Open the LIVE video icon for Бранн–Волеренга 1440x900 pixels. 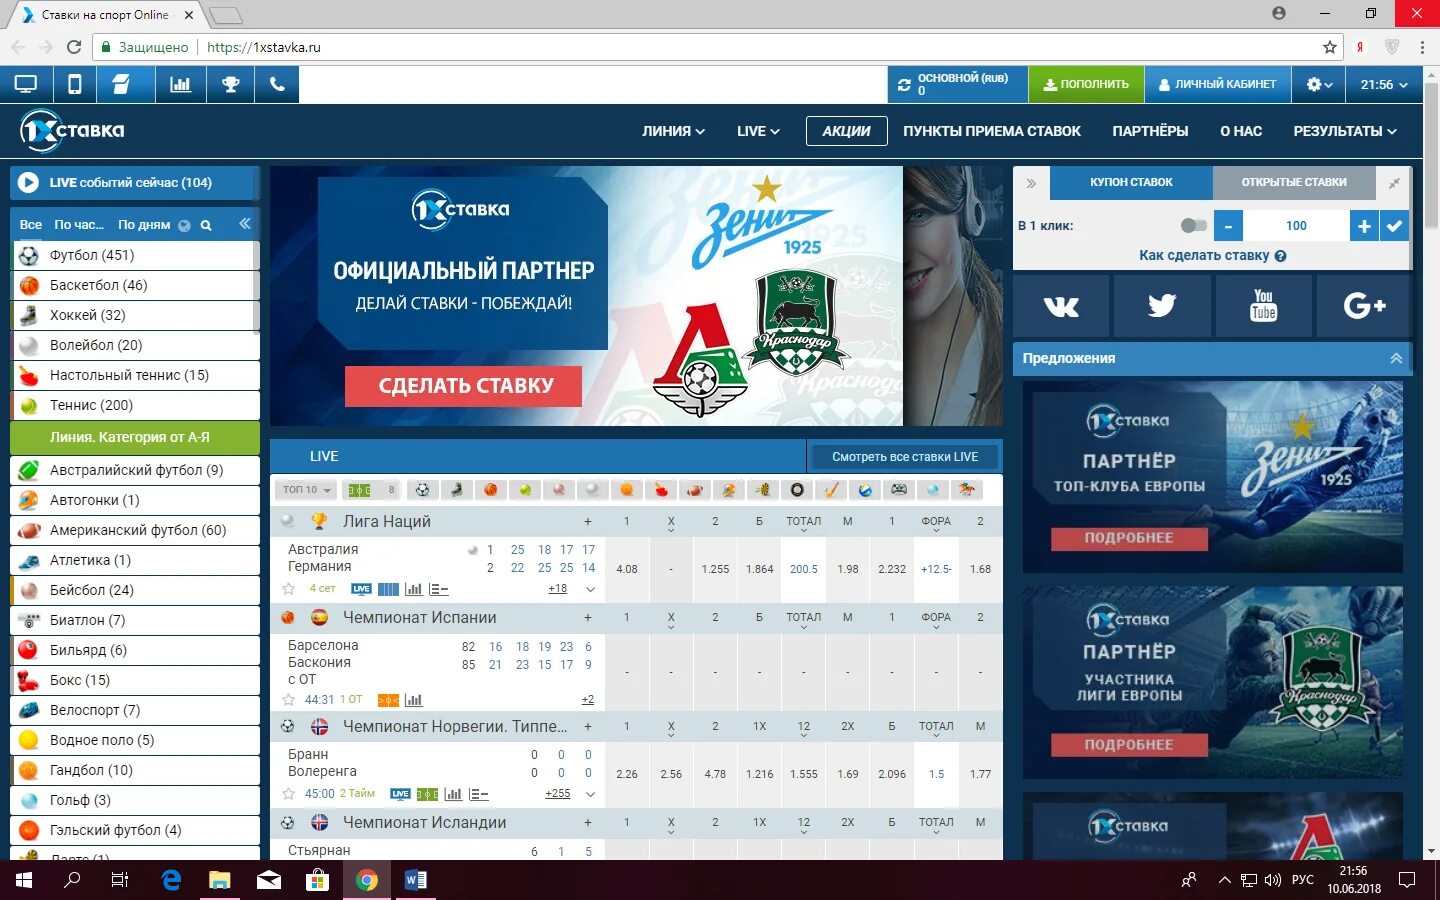(400, 794)
